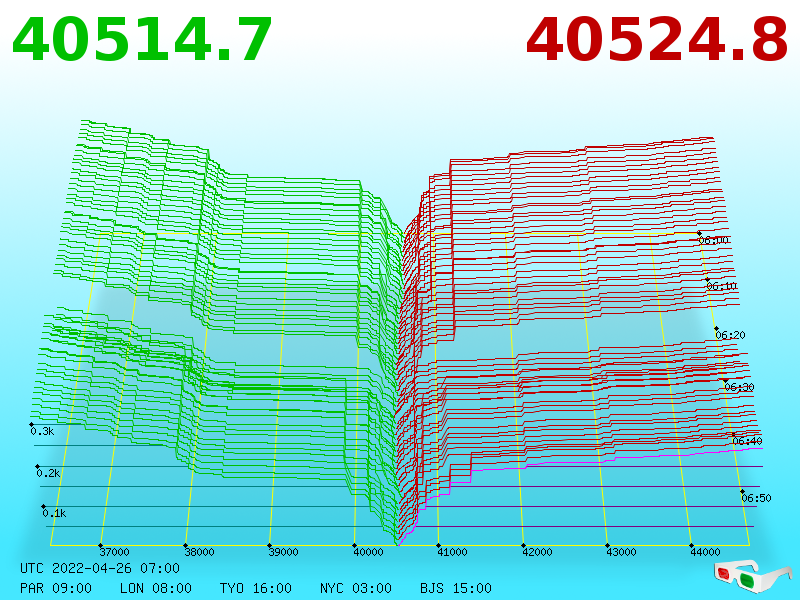Click the 39000 price axis label
Viewport: 800px width, 600px height.
283,552
